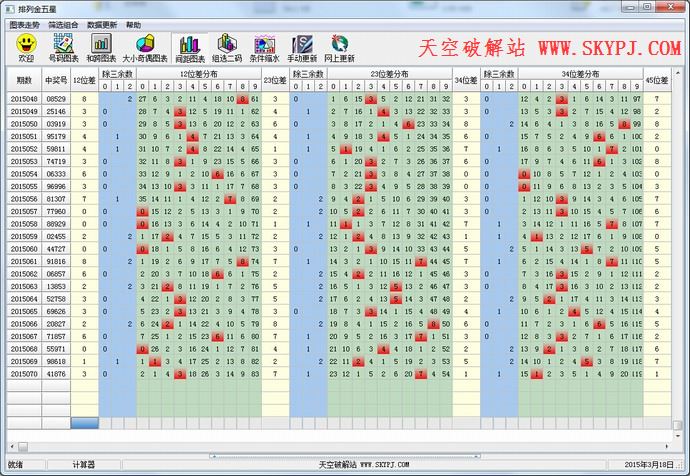Viewport: 690px width, 476px height.
Task: Open the 和网图表 bar chart icon
Action: coord(102,48)
